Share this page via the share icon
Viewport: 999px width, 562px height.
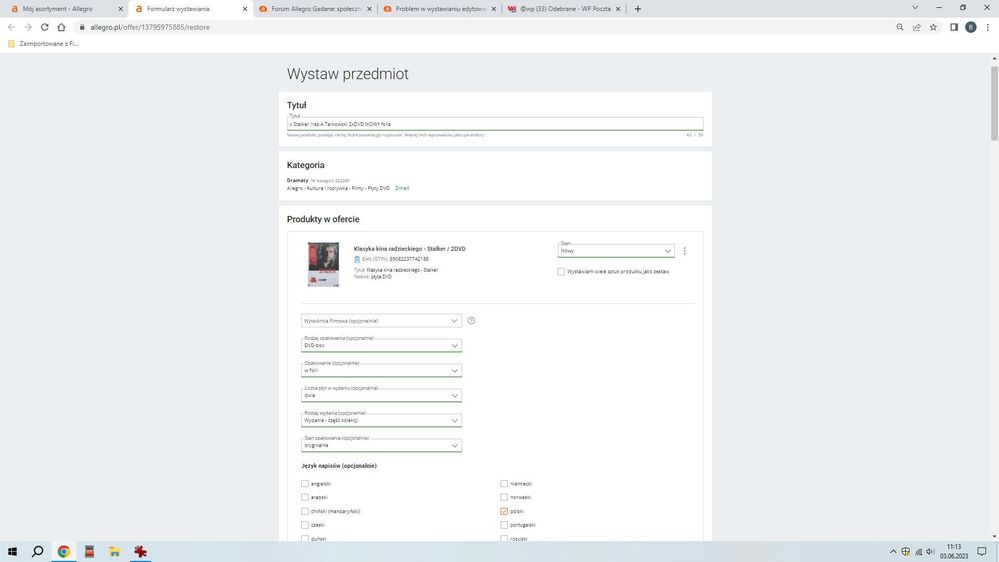tap(917, 27)
